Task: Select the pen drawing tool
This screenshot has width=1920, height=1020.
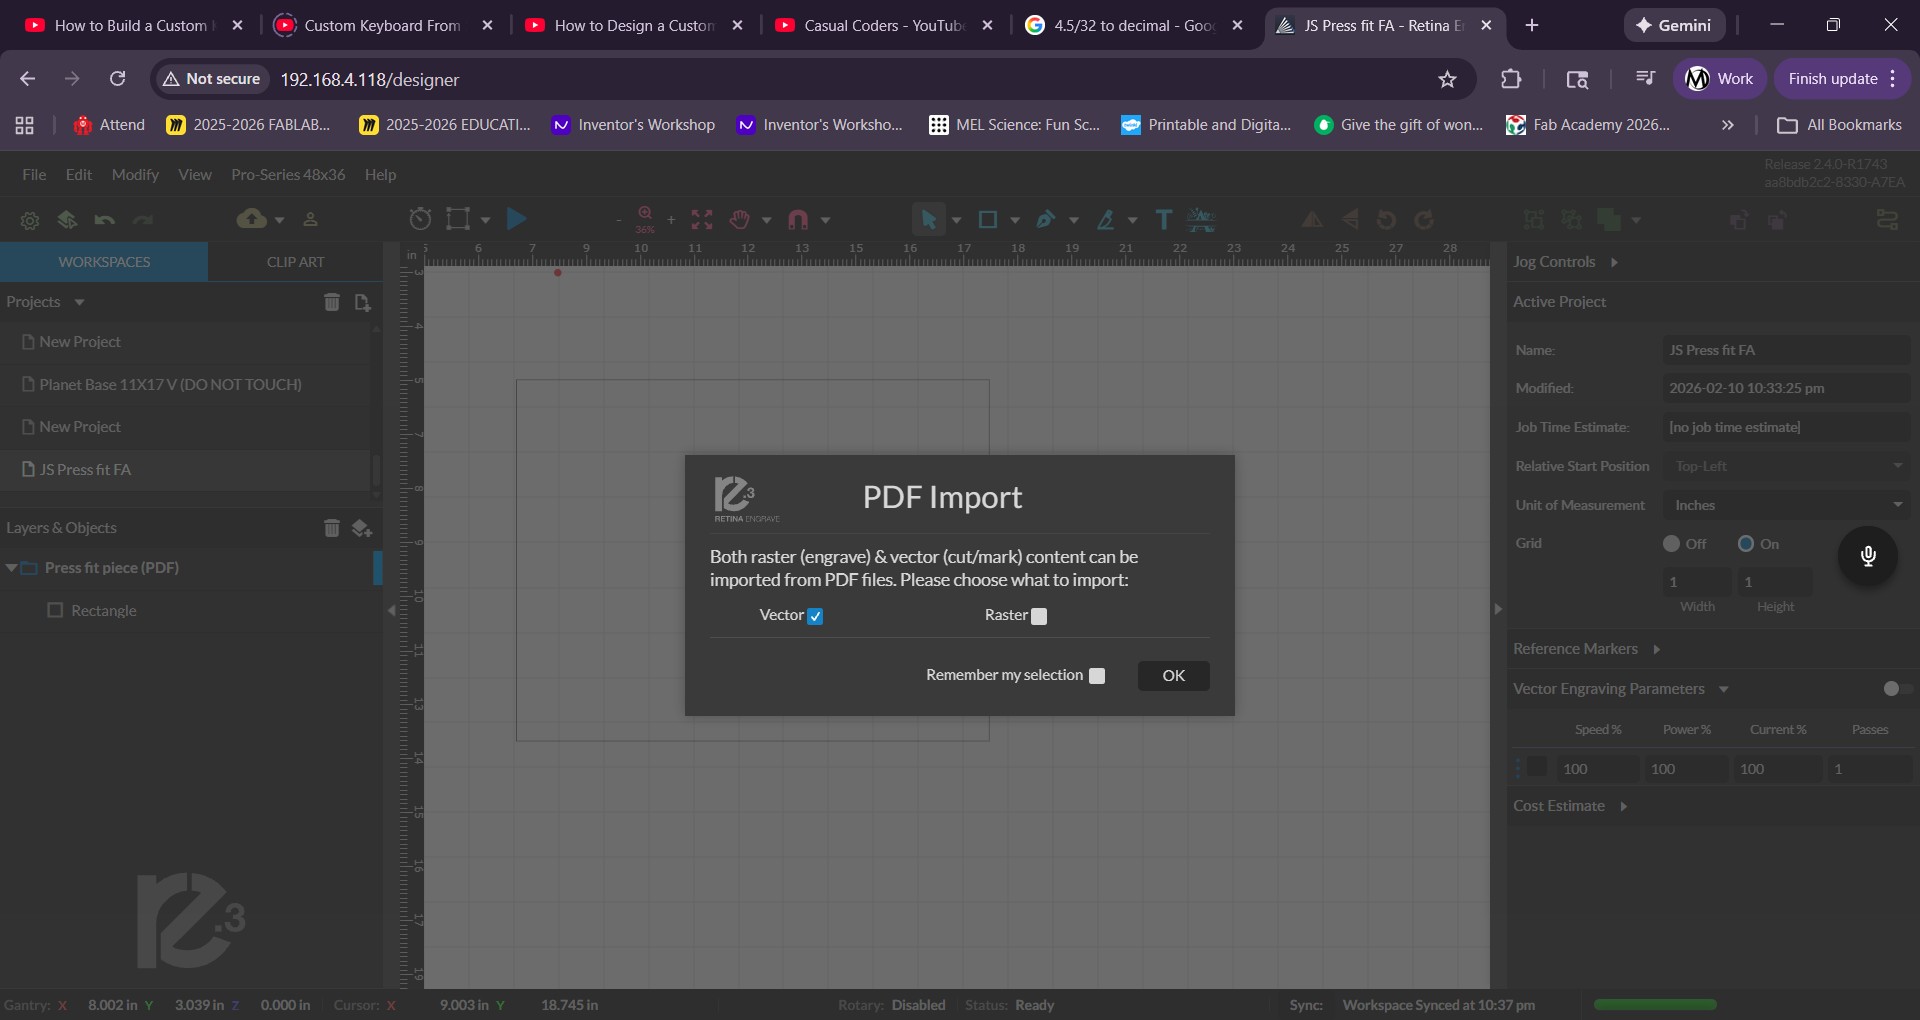Action: point(1046,219)
